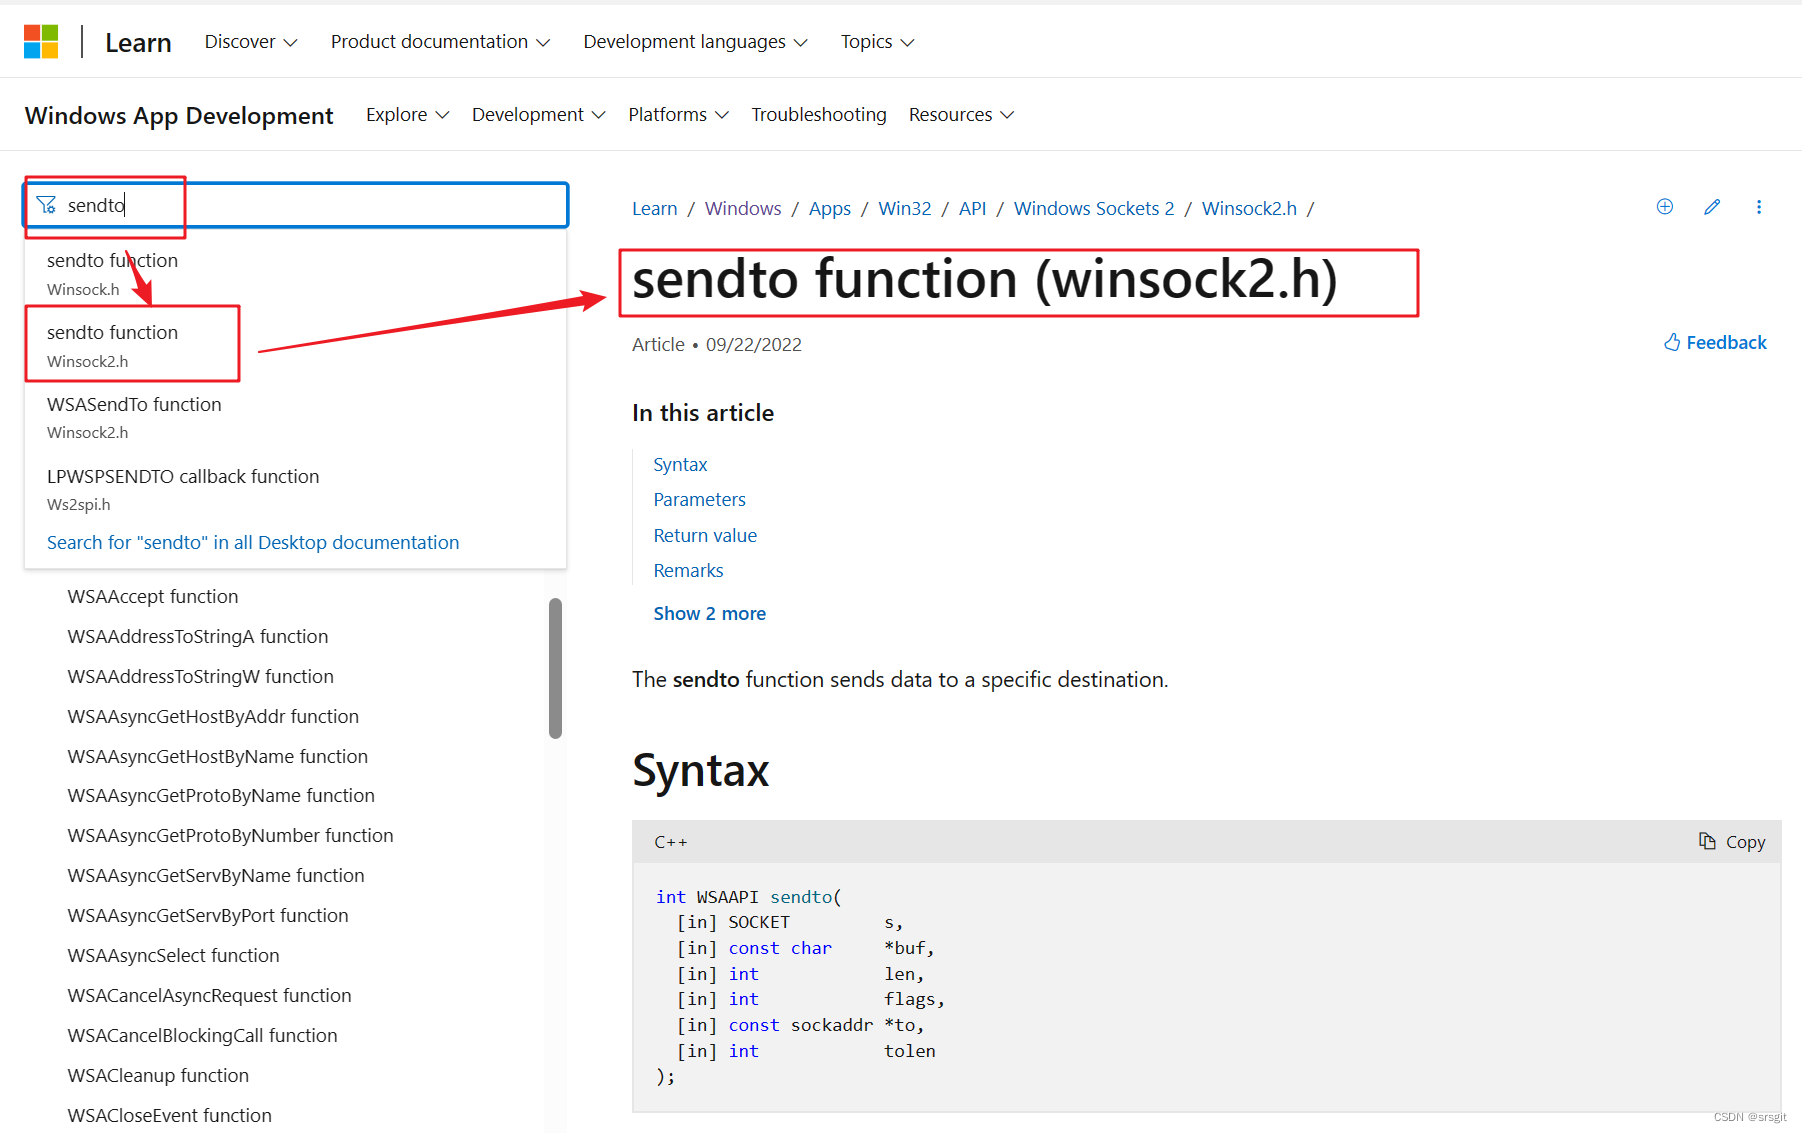Select sendto function Winsock2.h result
Image resolution: width=1802 pixels, height=1133 pixels.
pyautogui.click(x=295, y=345)
